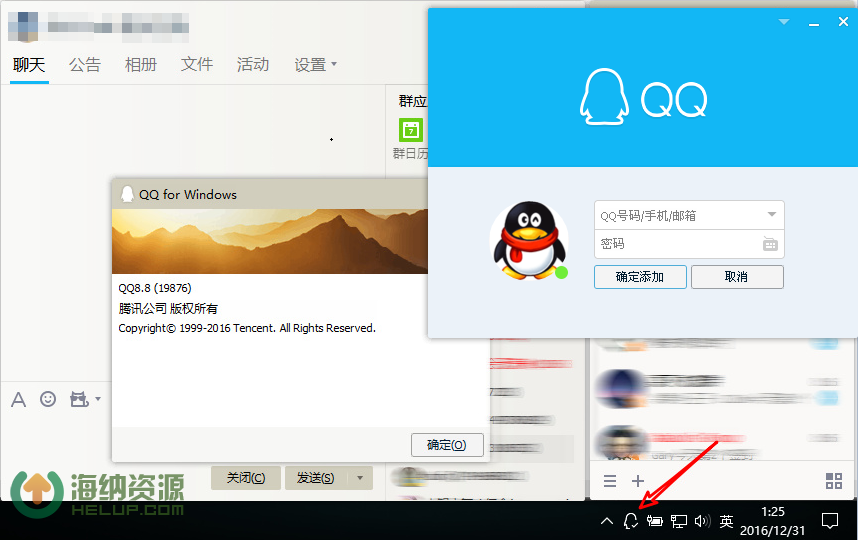The image size is (858, 540).
Task: Open the app grid icon in the QQ panel
Action: (x=833, y=481)
